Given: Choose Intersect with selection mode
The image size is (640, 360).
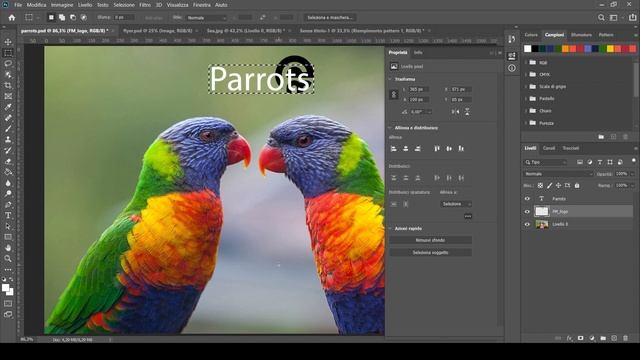Looking at the screenshot, I should coord(84,18).
